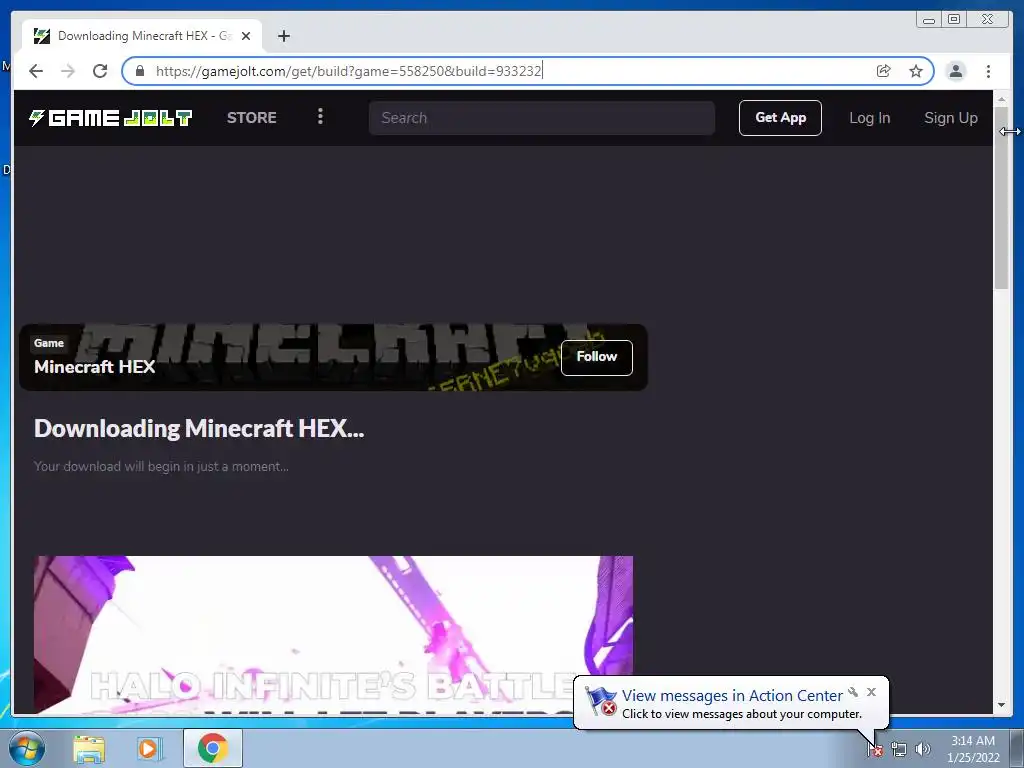This screenshot has width=1024, height=768.
Task: Restore down the Chrome window
Action: click(x=954, y=20)
